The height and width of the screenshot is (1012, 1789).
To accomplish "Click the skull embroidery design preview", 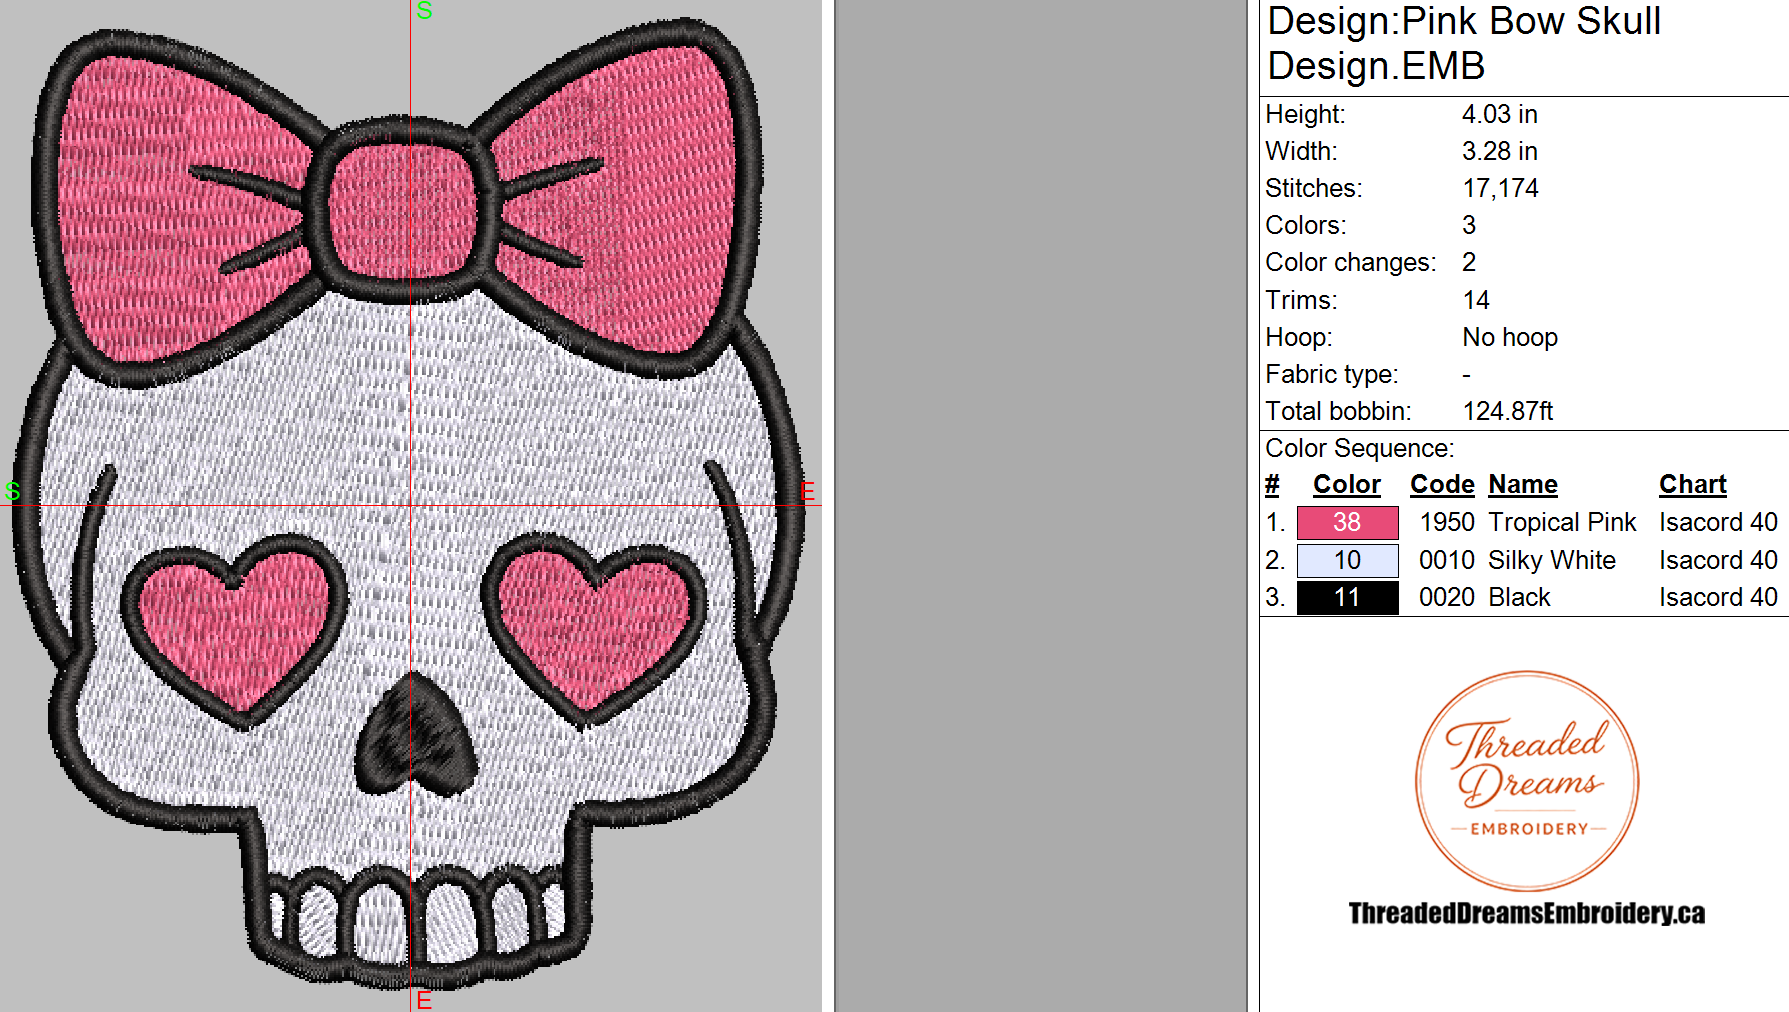I will (410, 505).
